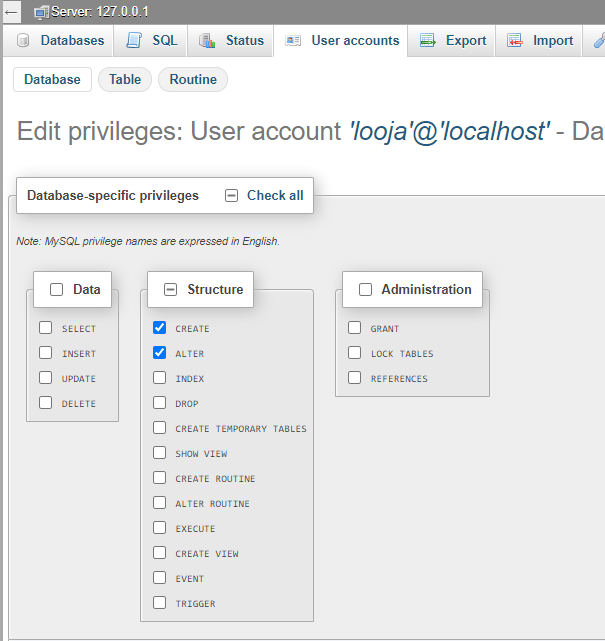
Task: Click the SQL tab icon
Action: click(x=134, y=41)
